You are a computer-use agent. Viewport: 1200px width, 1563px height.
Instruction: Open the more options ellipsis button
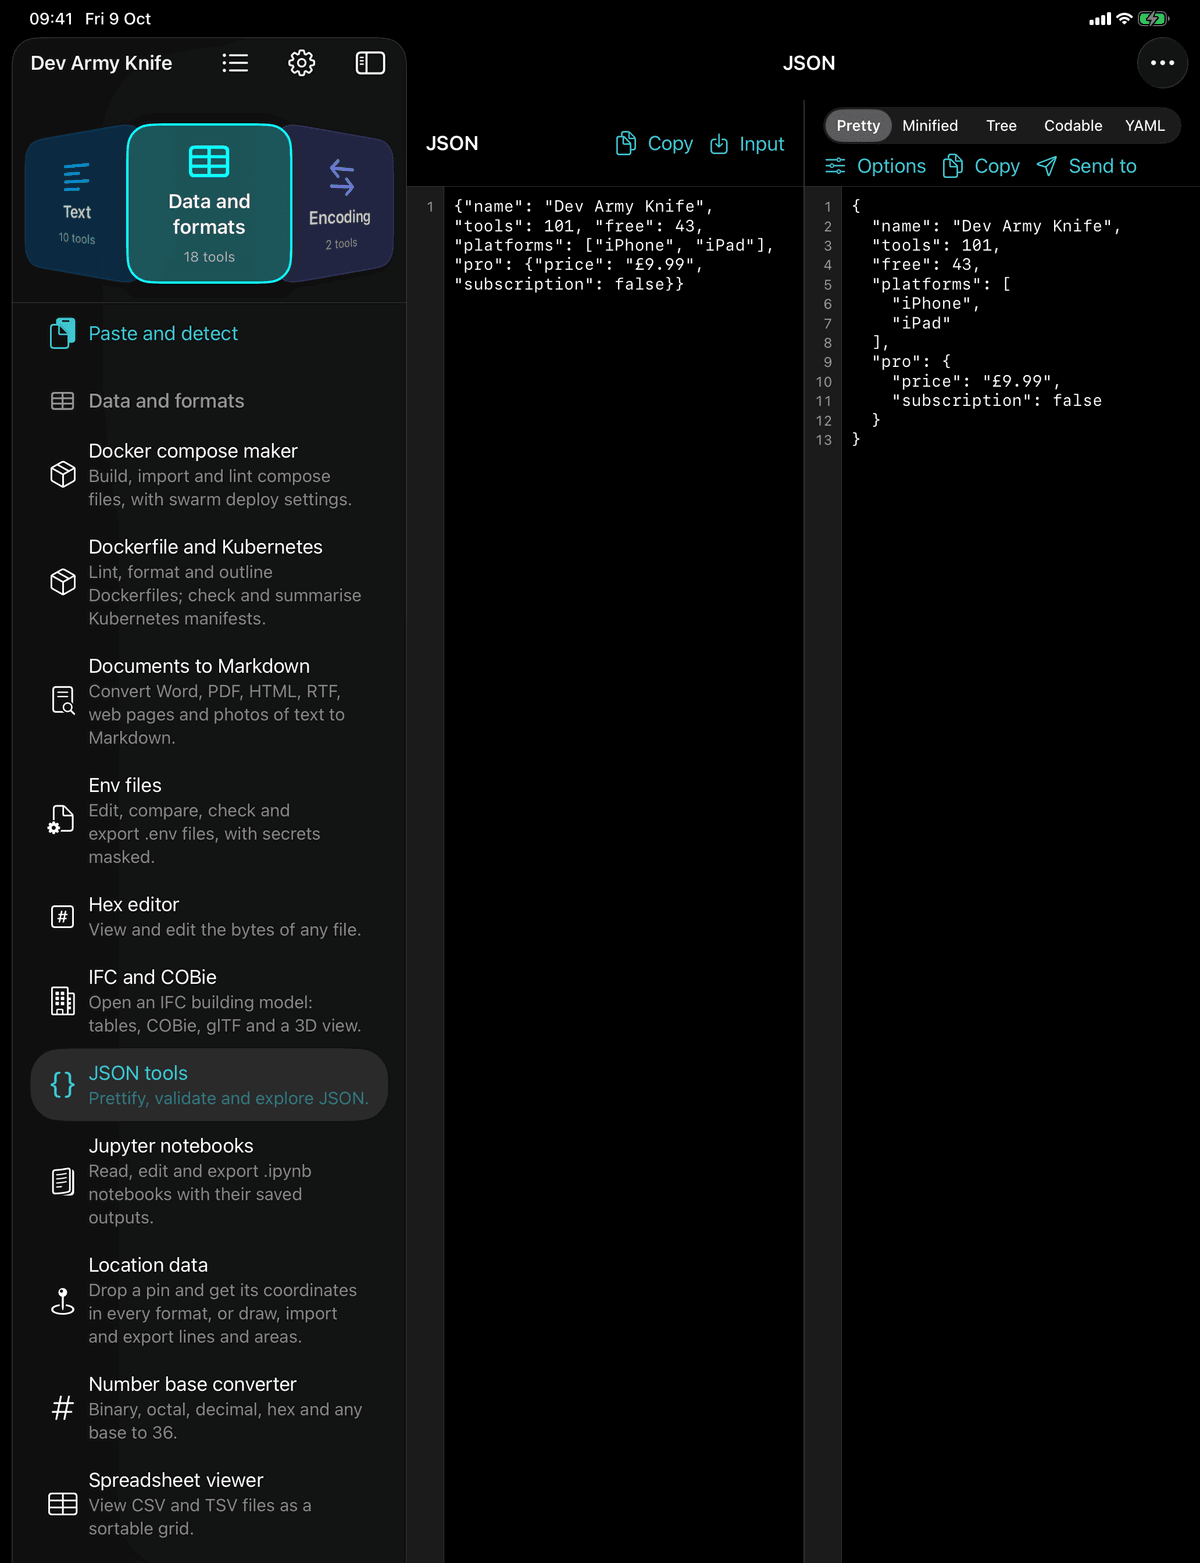pos(1162,63)
